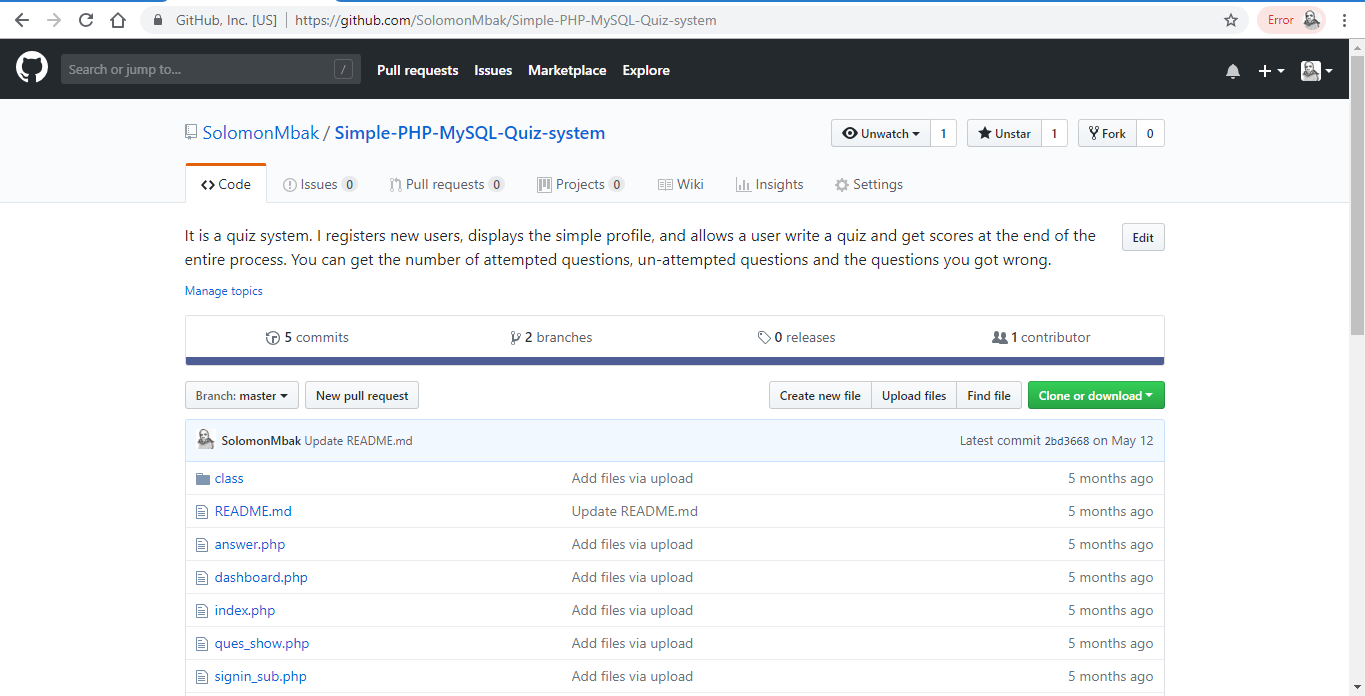Expand the Branch: master selector
Image resolution: width=1365 pixels, height=696 pixels.
pyautogui.click(x=242, y=396)
